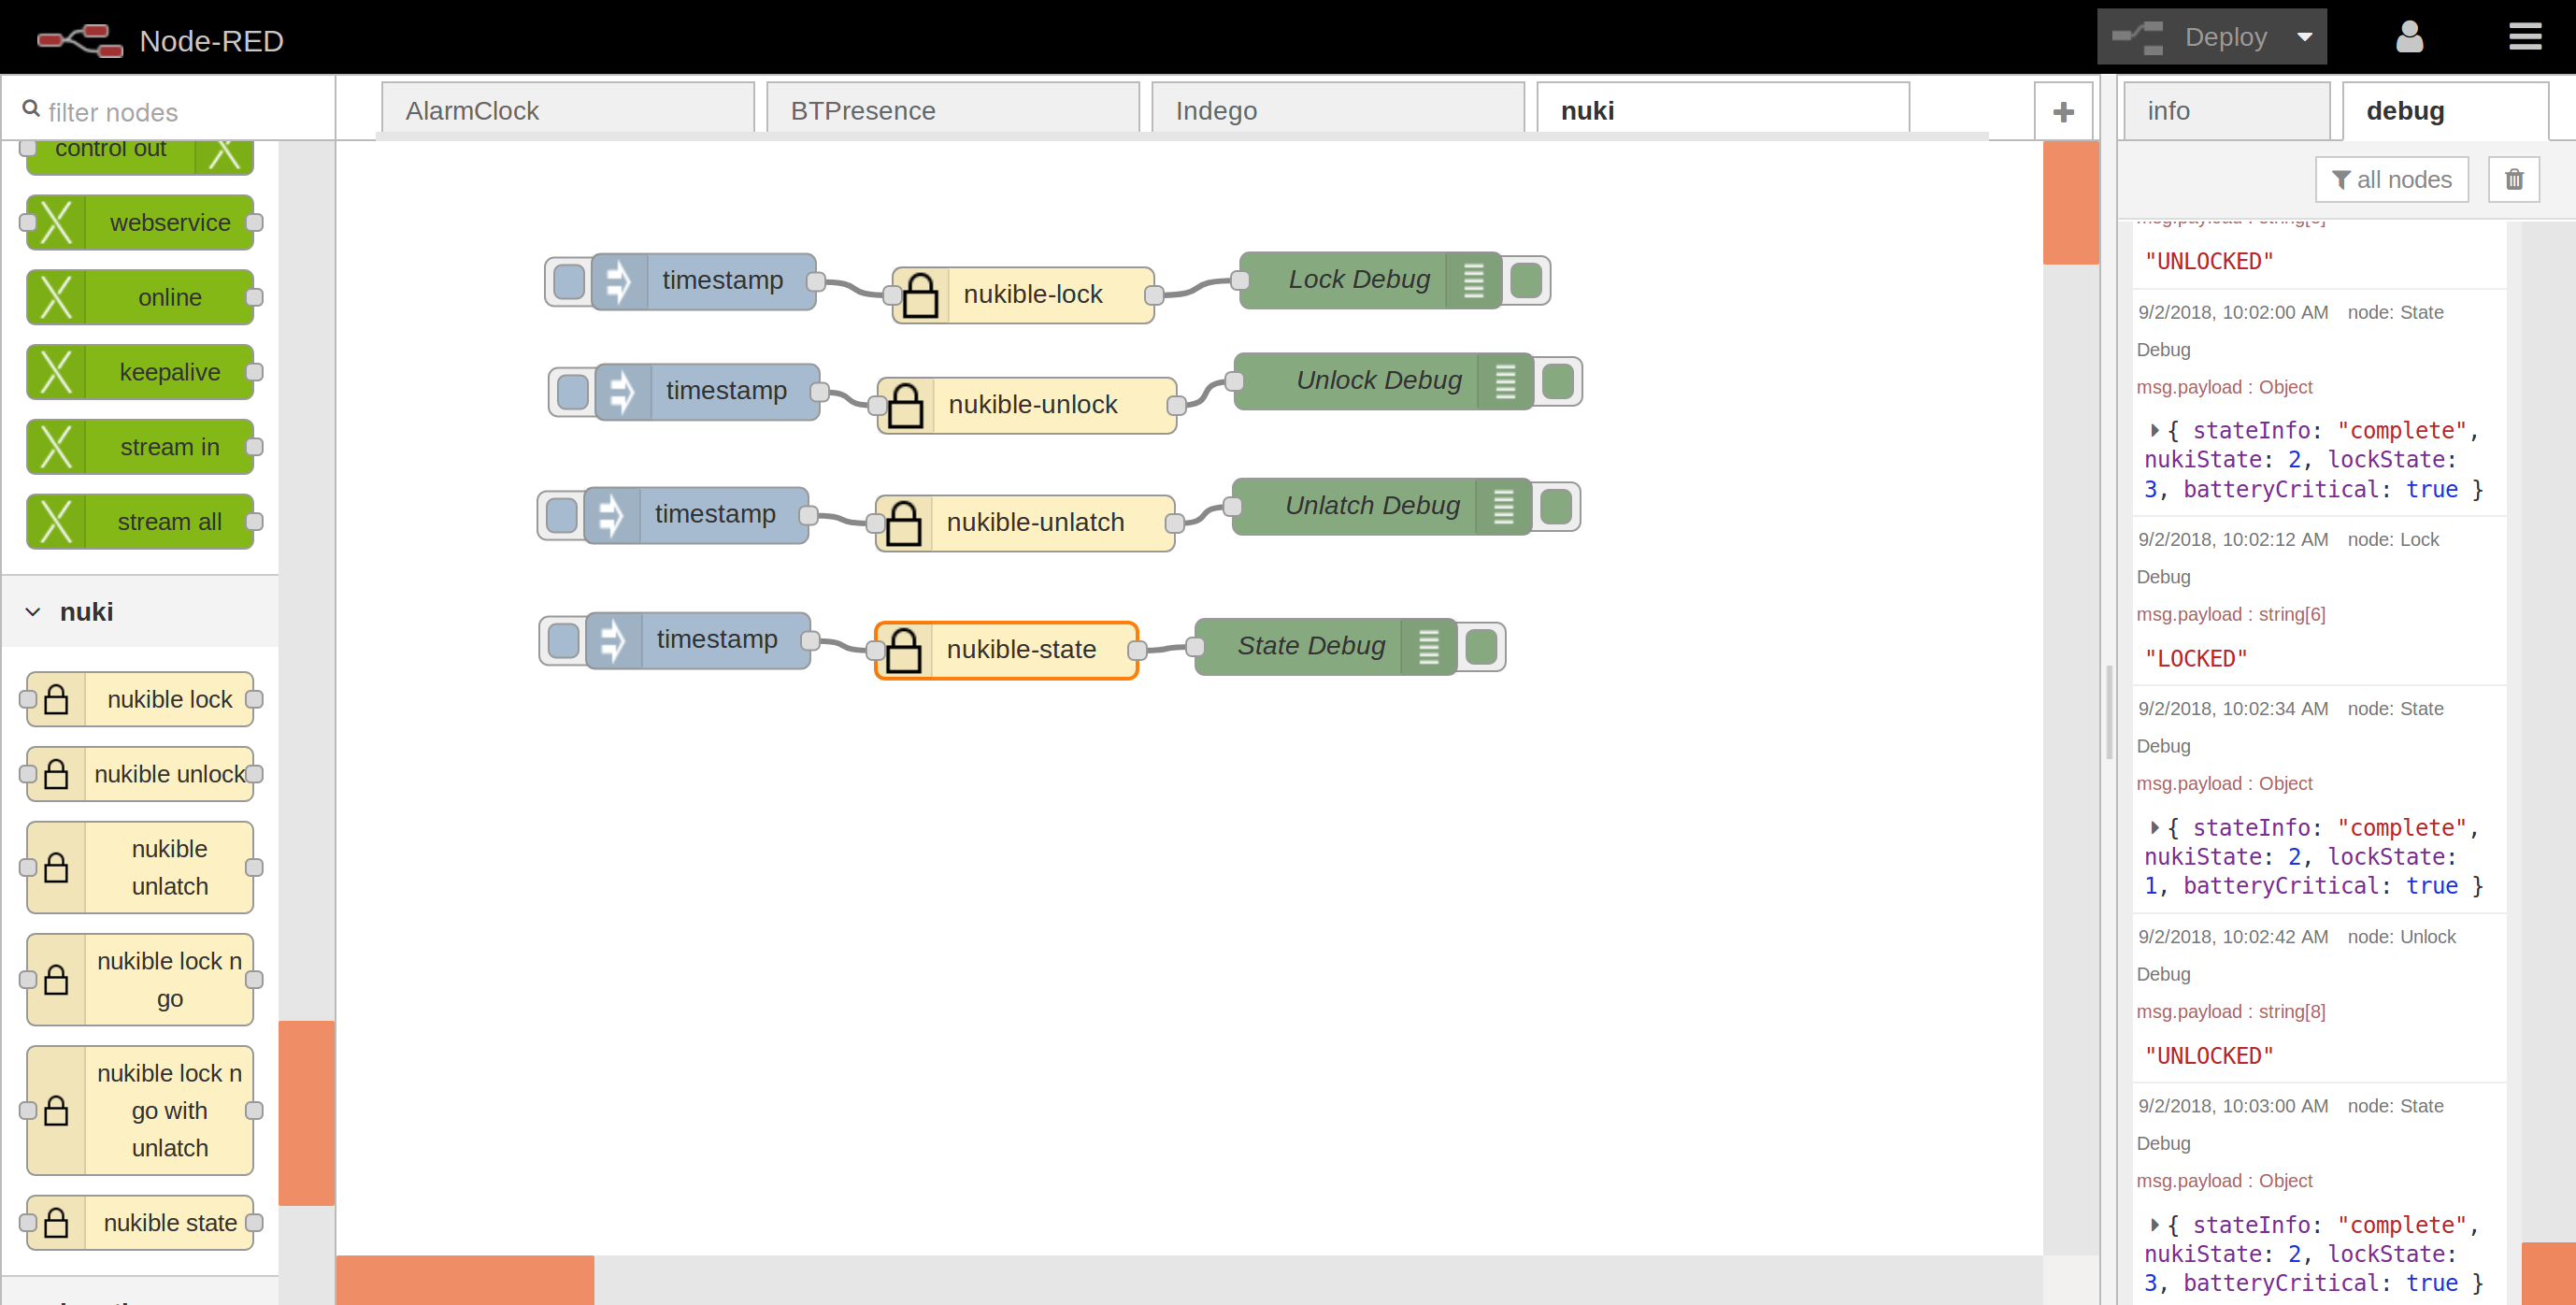Screen dimensions: 2576x1305
Task: Click the Node-RED logo
Action: [x=80, y=40]
